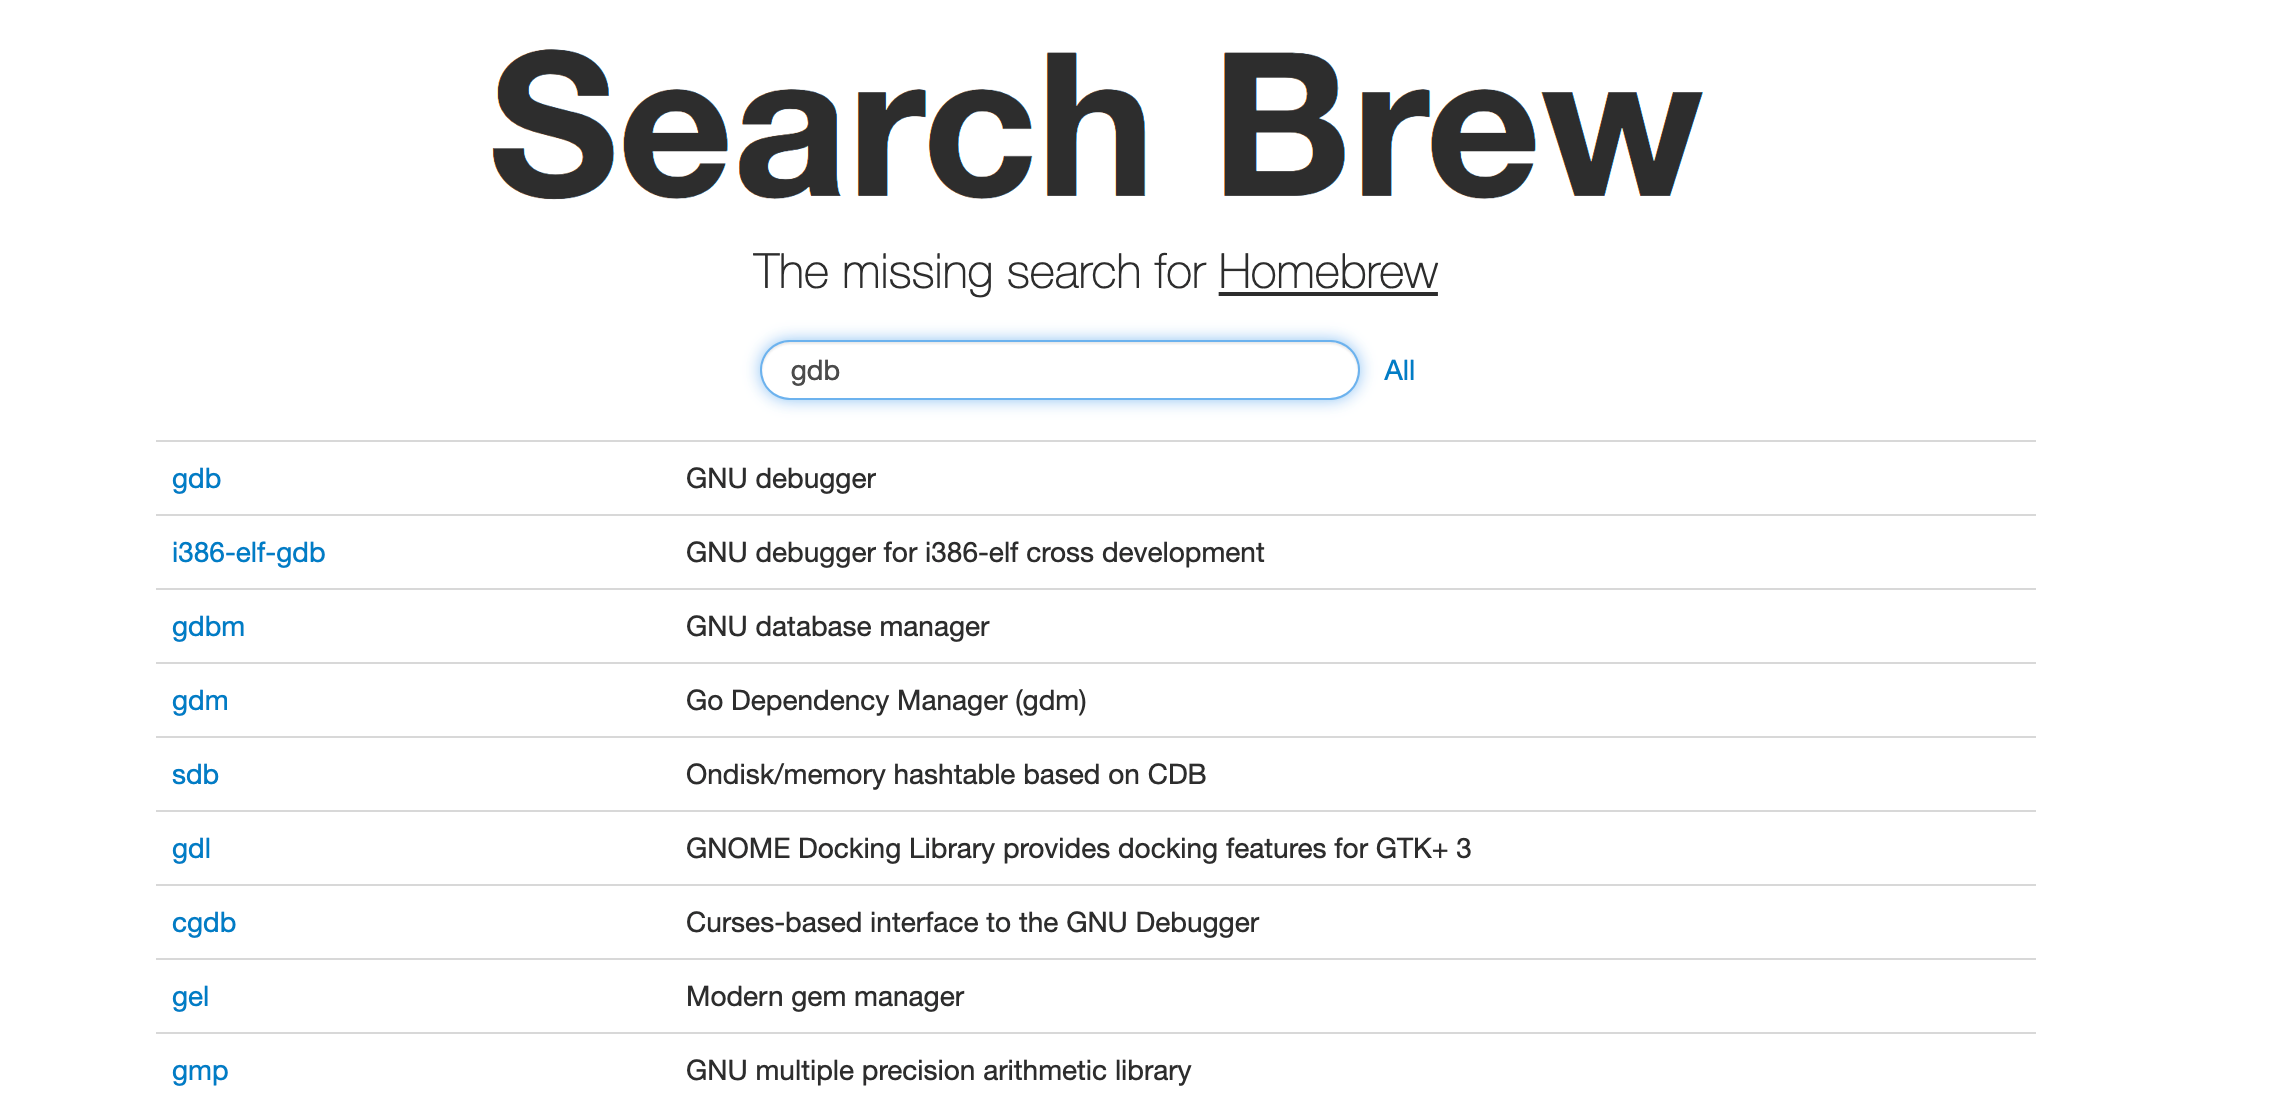Open the gdm formula link

(x=200, y=701)
